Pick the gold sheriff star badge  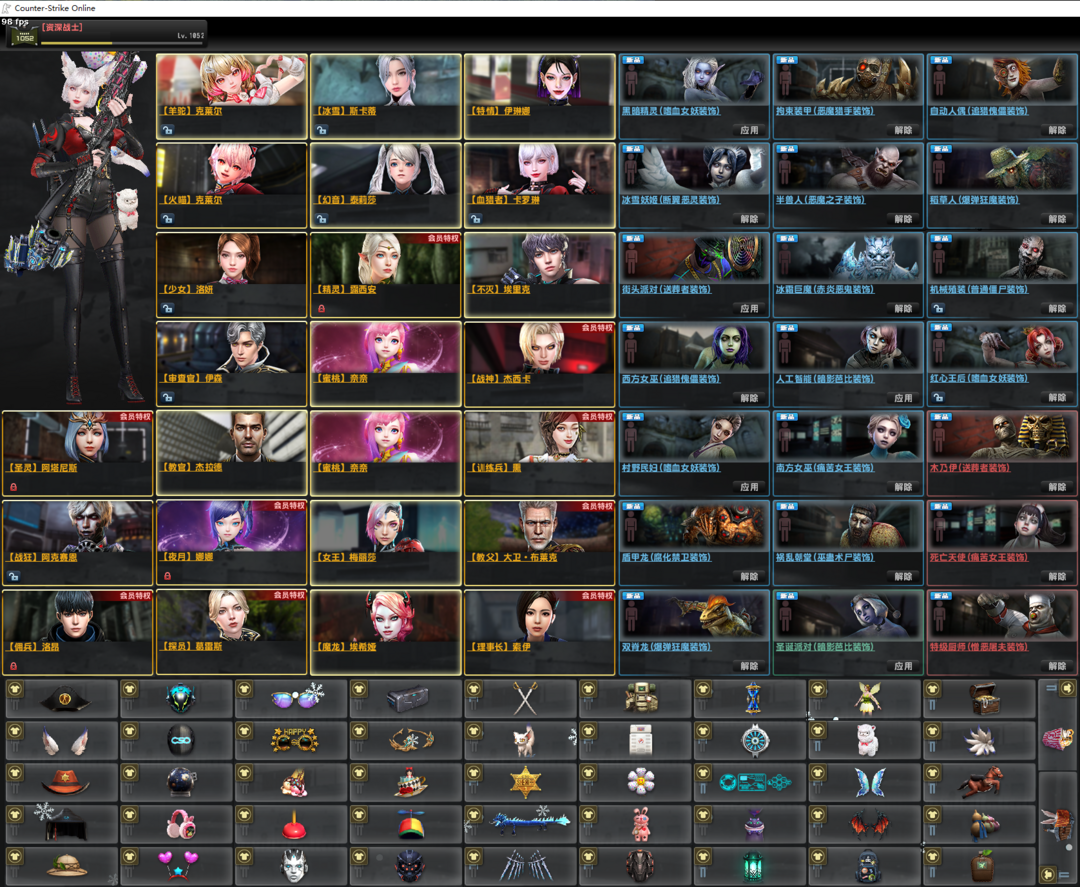click(x=526, y=782)
